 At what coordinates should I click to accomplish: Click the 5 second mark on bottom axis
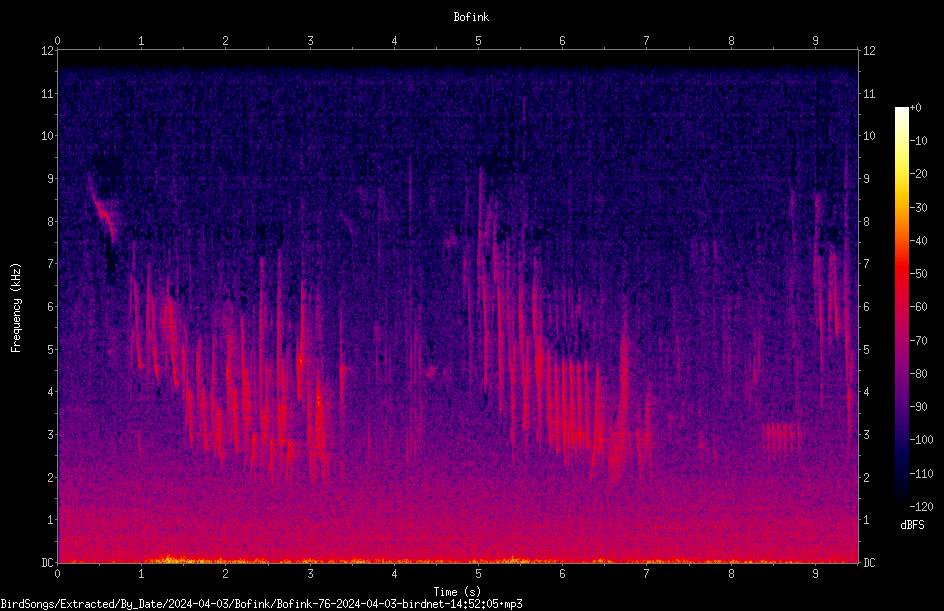point(478,574)
